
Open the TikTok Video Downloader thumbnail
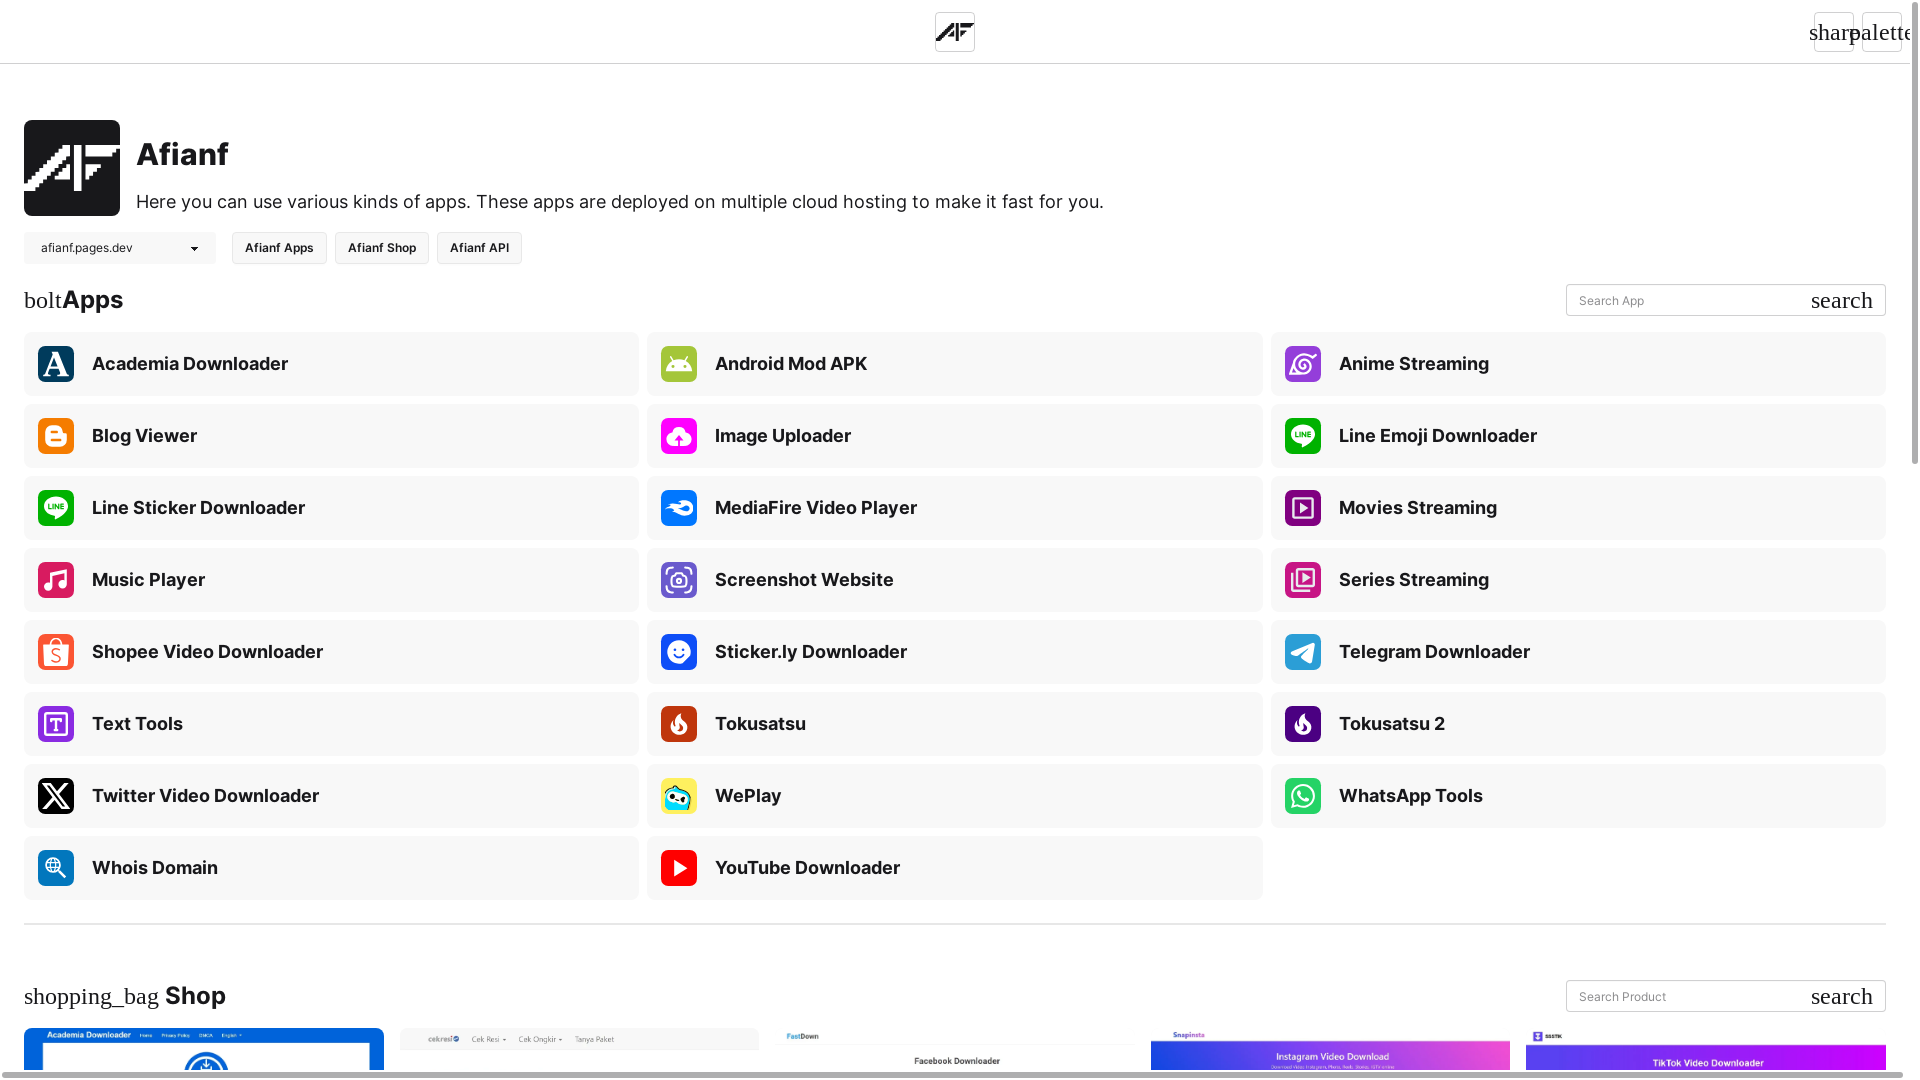point(1706,1049)
